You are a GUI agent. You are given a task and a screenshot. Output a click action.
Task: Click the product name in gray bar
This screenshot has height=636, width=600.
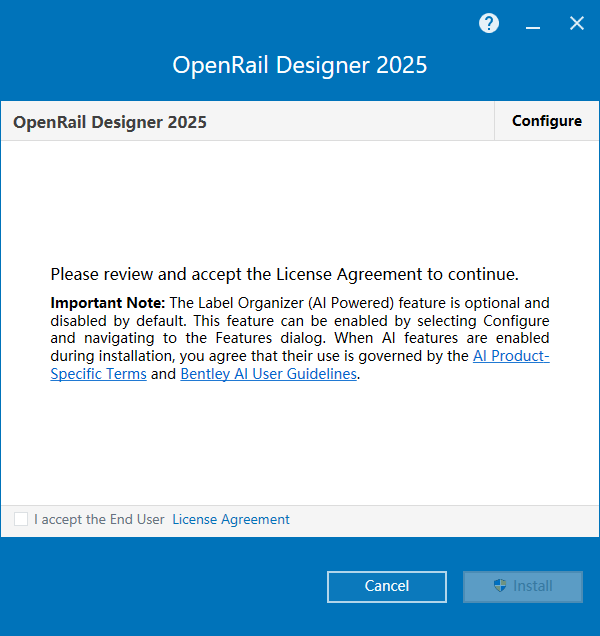pyautogui.click(x=110, y=122)
